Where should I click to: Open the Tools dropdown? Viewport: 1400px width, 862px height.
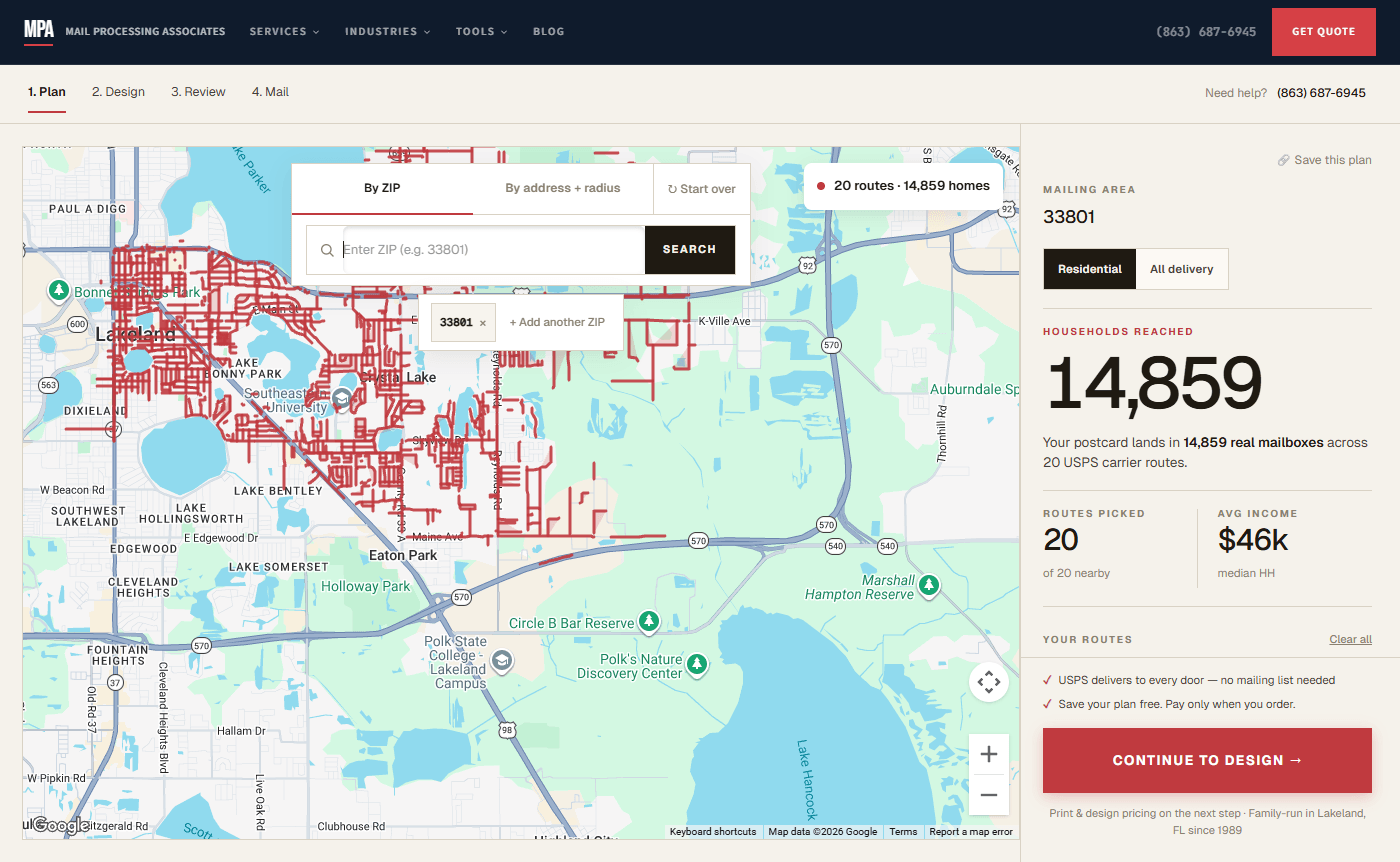(481, 31)
